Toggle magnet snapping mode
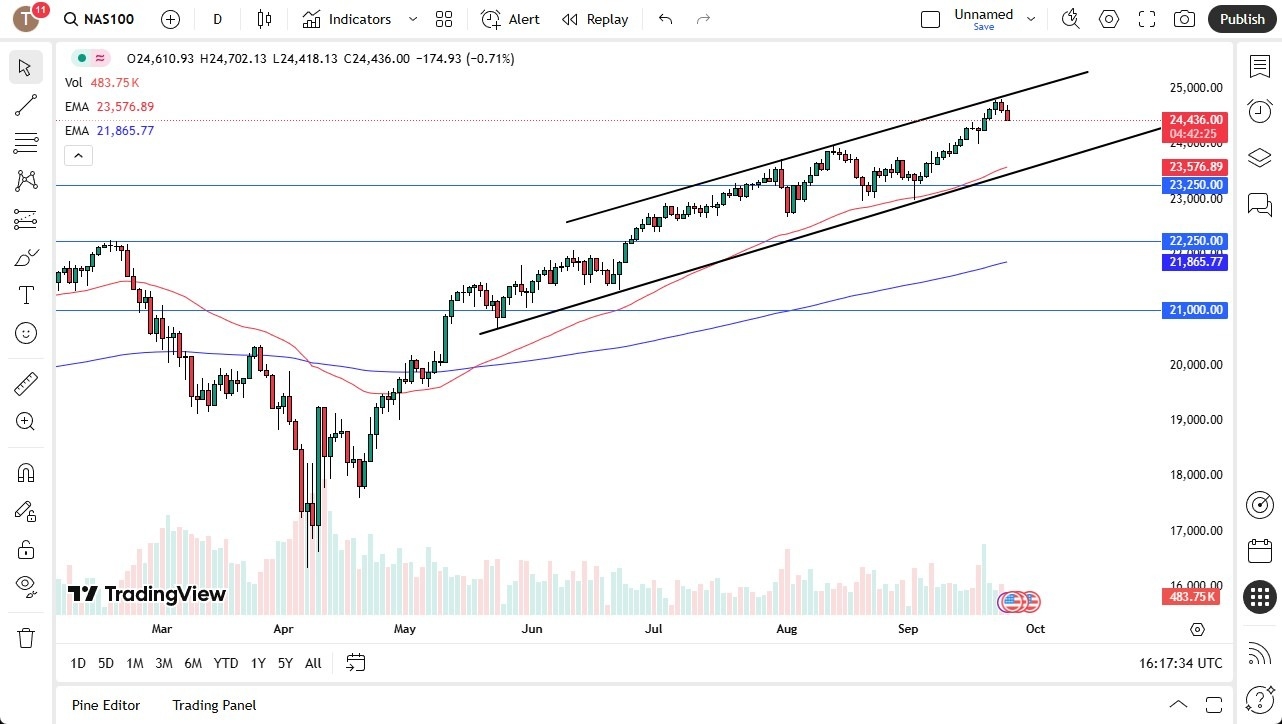This screenshot has height=724, width=1282. 25,472
